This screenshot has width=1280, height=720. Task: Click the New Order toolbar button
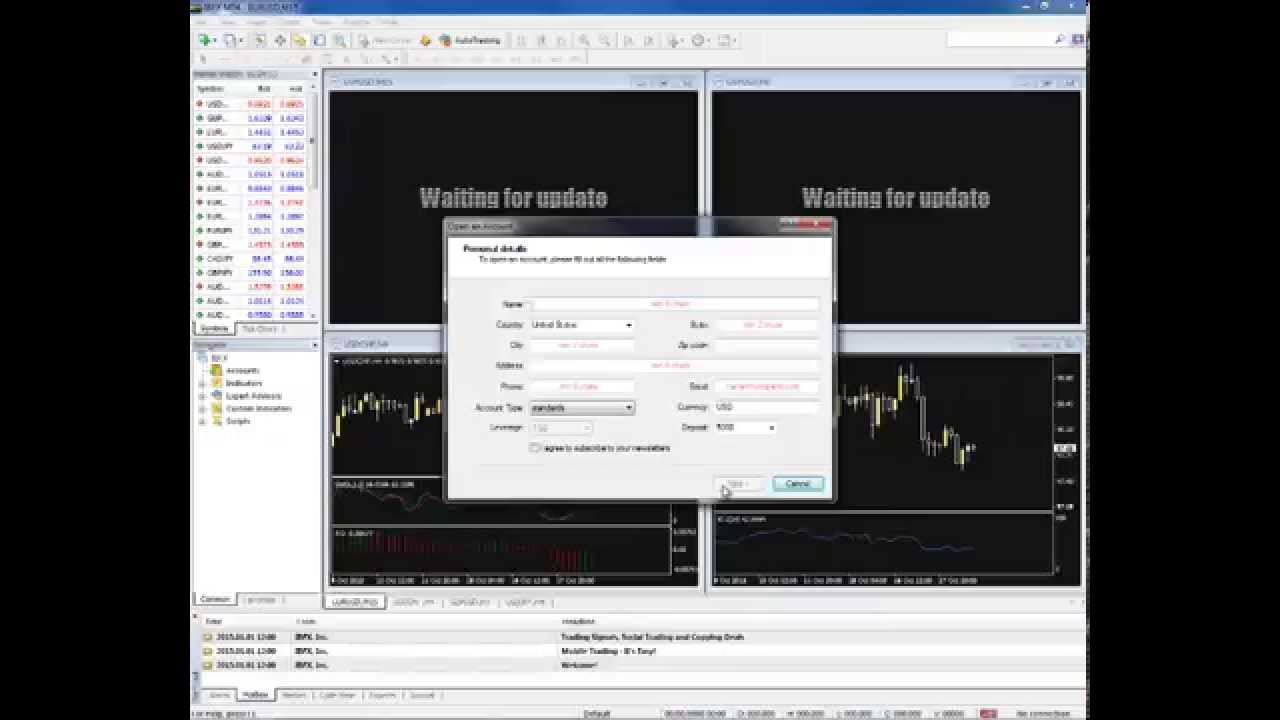pyautogui.click(x=385, y=40)
